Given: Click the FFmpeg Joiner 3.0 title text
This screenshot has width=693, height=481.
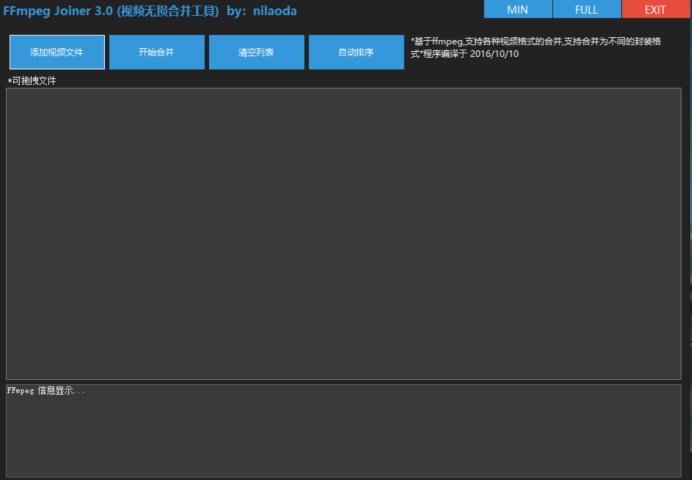Looking at the screenshot, I should [x=150, y=11].
